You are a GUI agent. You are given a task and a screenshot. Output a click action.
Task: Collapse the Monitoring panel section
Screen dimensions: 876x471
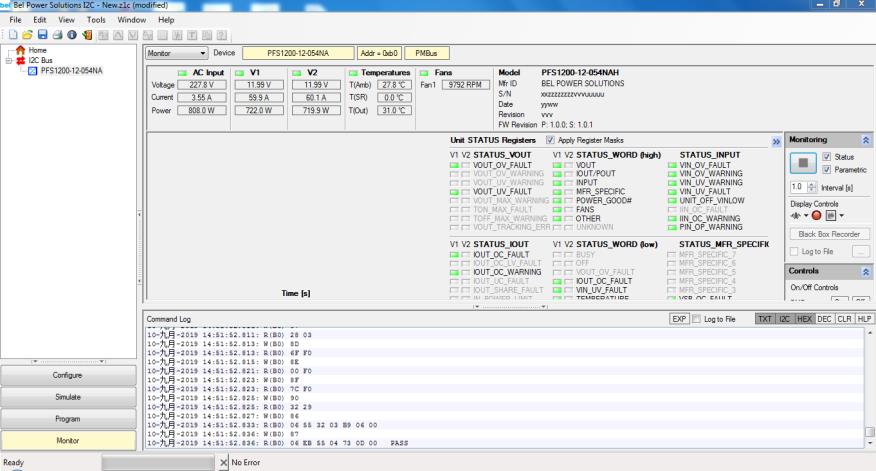tap(864, 142)
